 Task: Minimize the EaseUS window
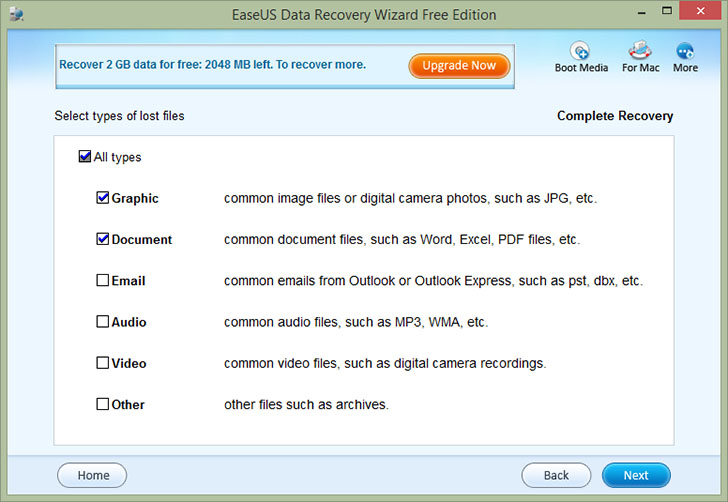[x=642, y=12]
